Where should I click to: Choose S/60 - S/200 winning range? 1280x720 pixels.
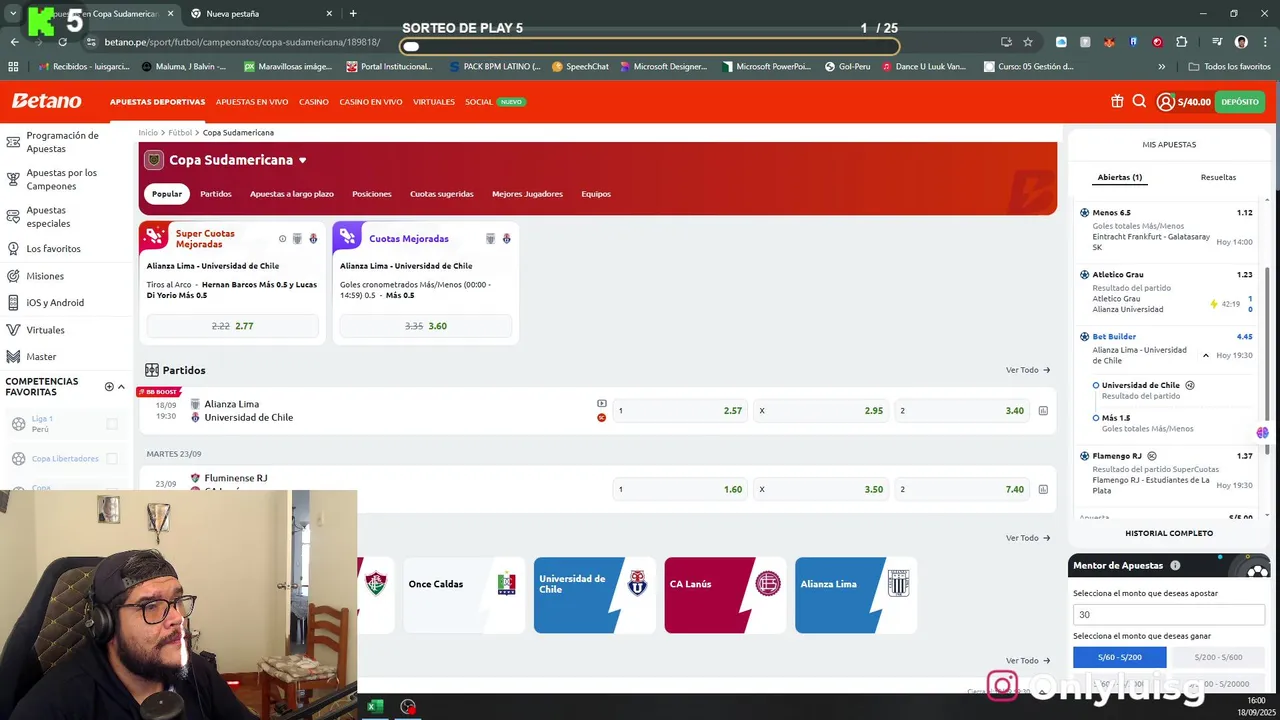pyautogui.click(x=1119, y=657)
